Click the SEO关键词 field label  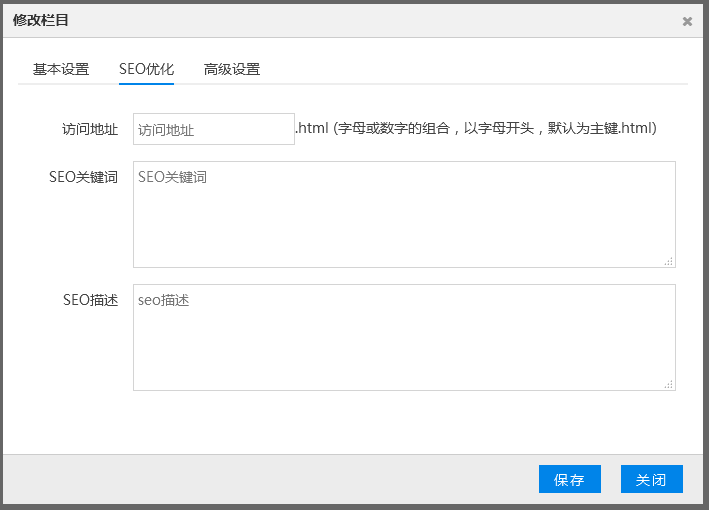coord(83,177)
